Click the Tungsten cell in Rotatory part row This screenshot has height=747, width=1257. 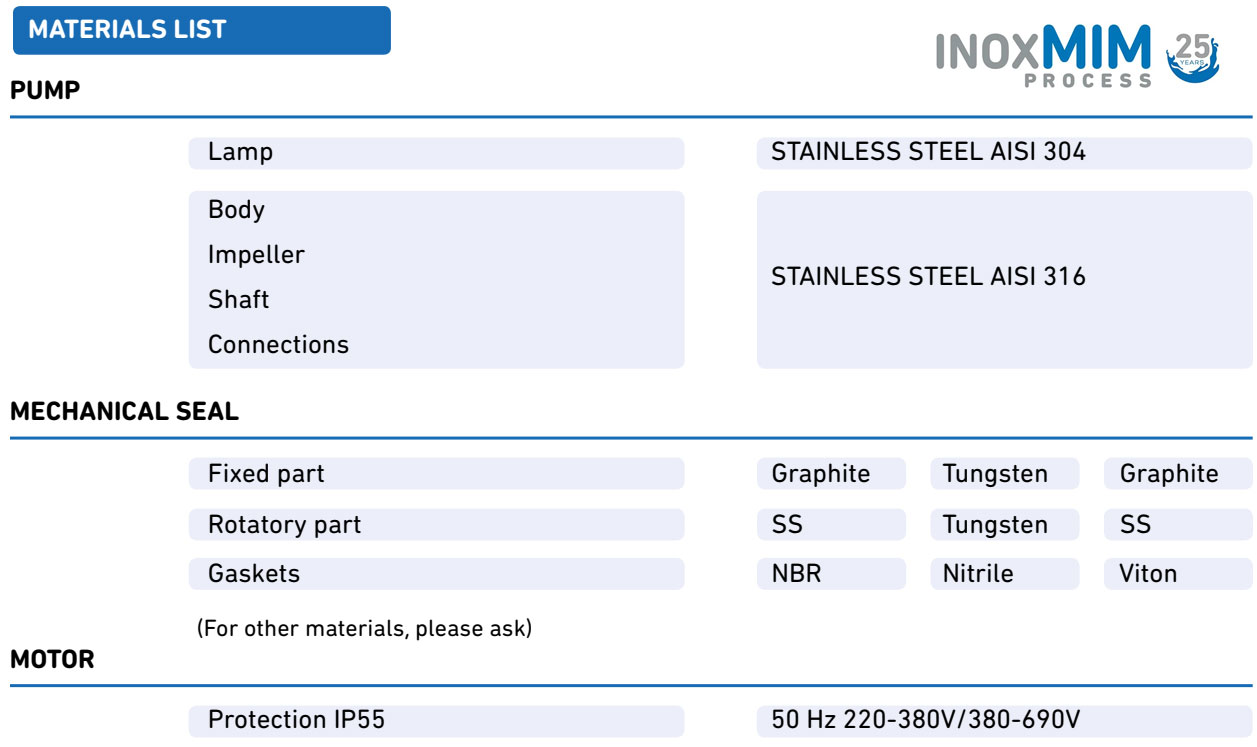pos(1004,525)
